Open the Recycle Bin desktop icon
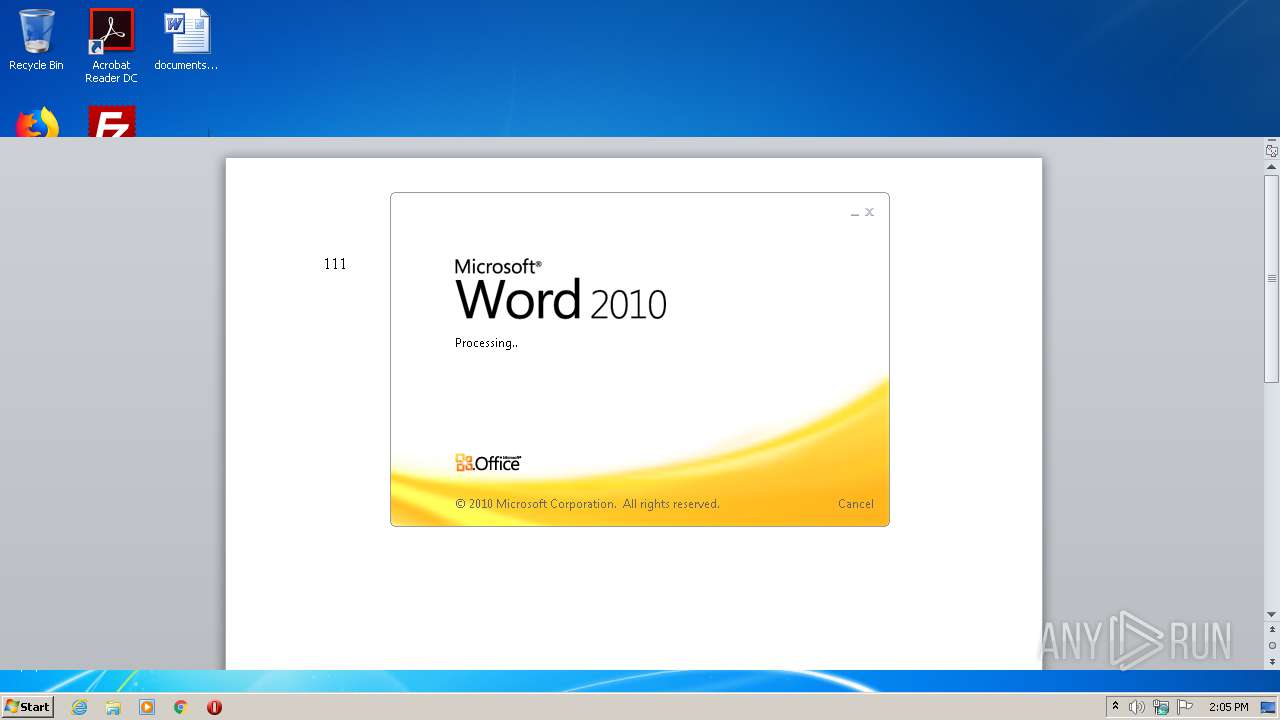1280x720 pixels. pos(36,40)
